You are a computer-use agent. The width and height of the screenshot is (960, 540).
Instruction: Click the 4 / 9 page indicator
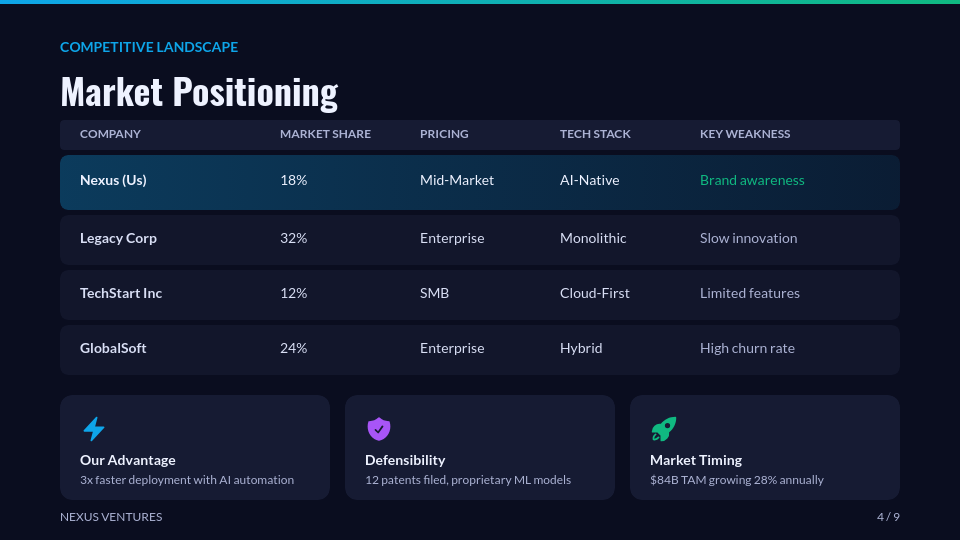tap(888, 517)
